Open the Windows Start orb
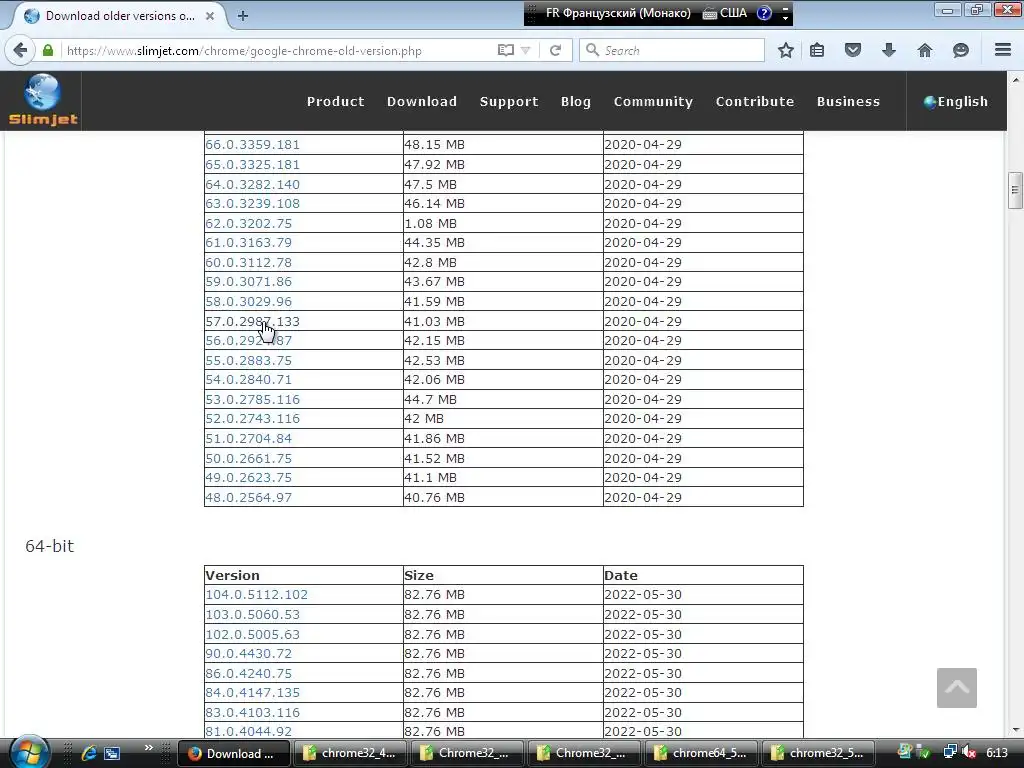This screenshot has width=1024, height=768. coord(29,752)
